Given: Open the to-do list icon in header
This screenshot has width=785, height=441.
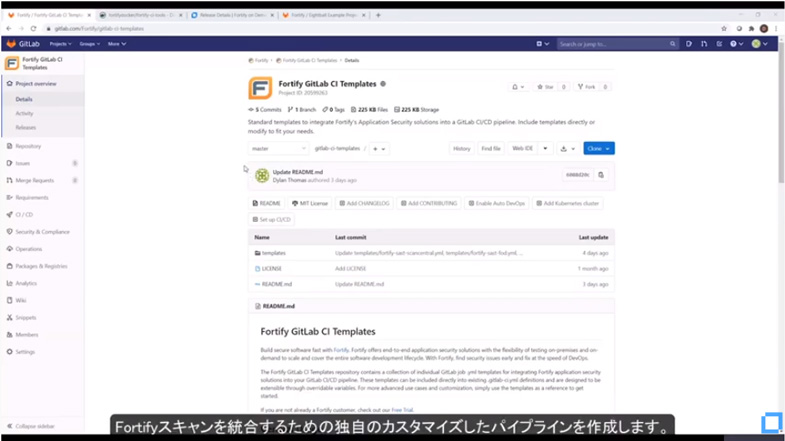Looking at the screenshot, I should pyautogui.click(x=719, y=44).
